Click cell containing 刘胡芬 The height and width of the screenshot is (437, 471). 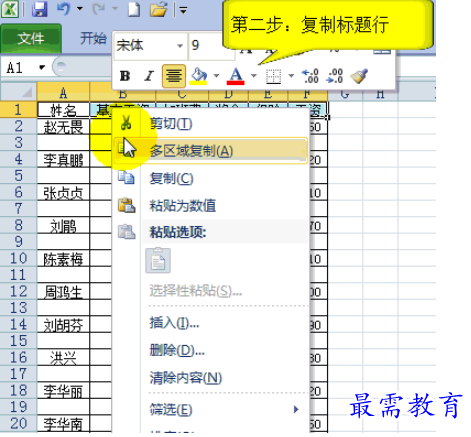click(x=63, y=324)
